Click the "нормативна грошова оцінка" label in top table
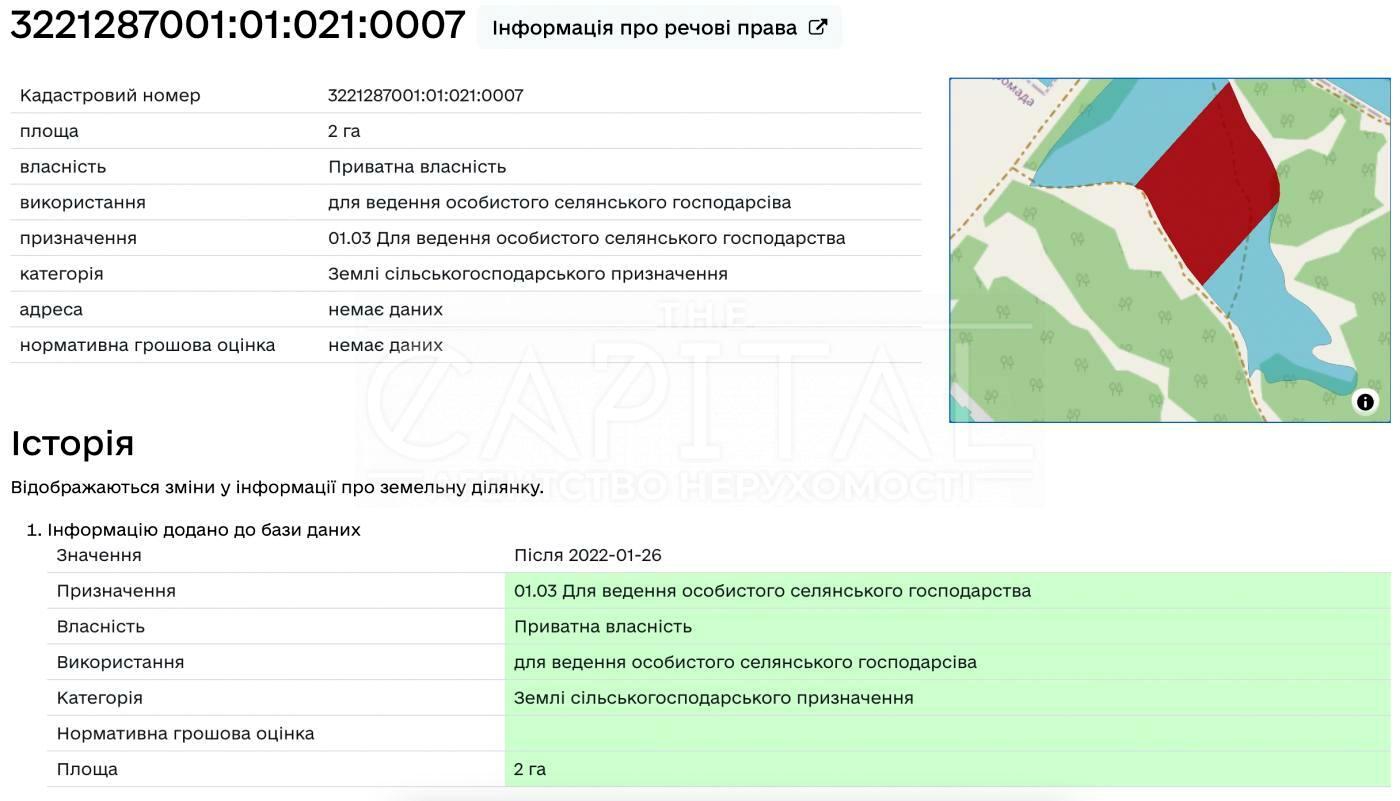Screen dimensions: 1400x801 [147, 345]
